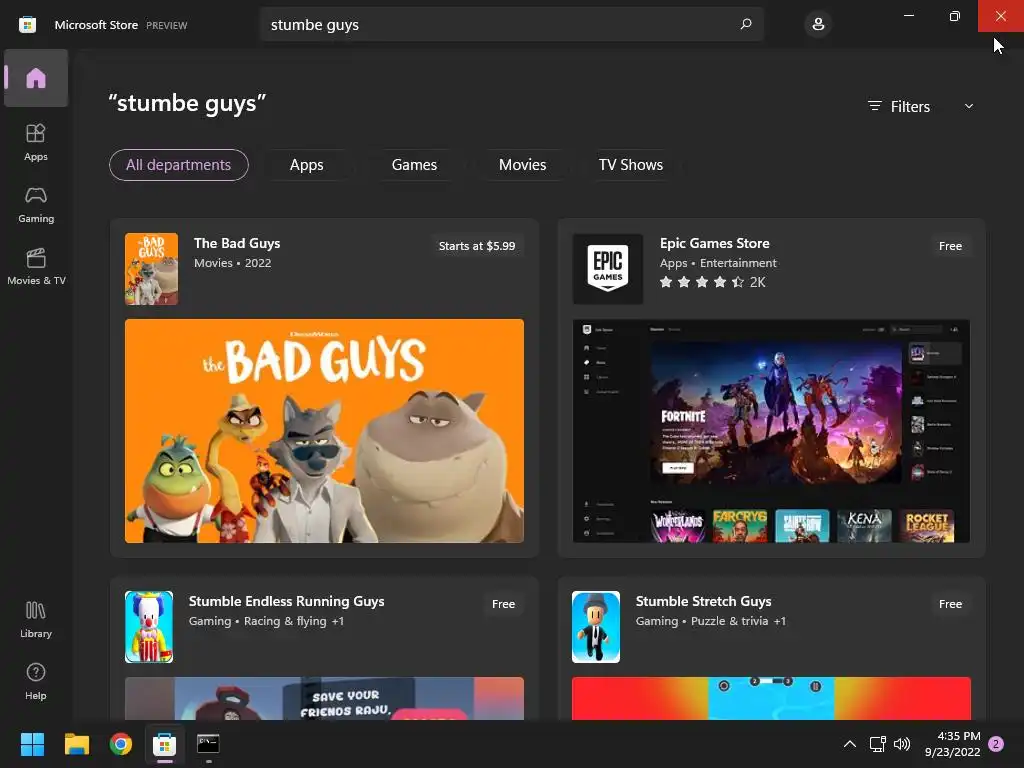Open the user account profile icon
1024x768 pixels.
click(x=818, y=24)
